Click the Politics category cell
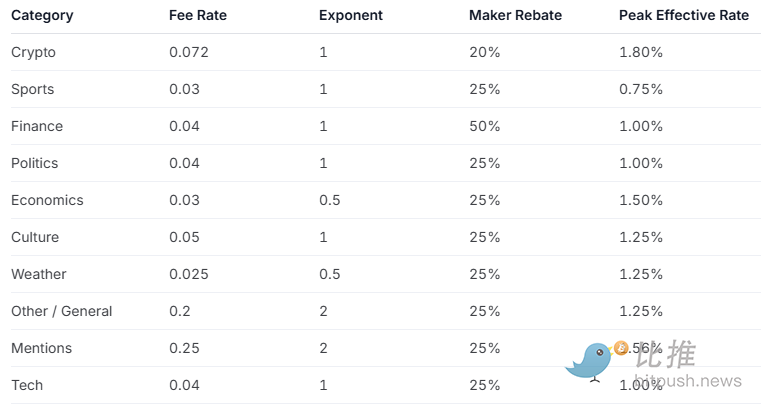This screenshot has height=408, width=762. point(35,163)
